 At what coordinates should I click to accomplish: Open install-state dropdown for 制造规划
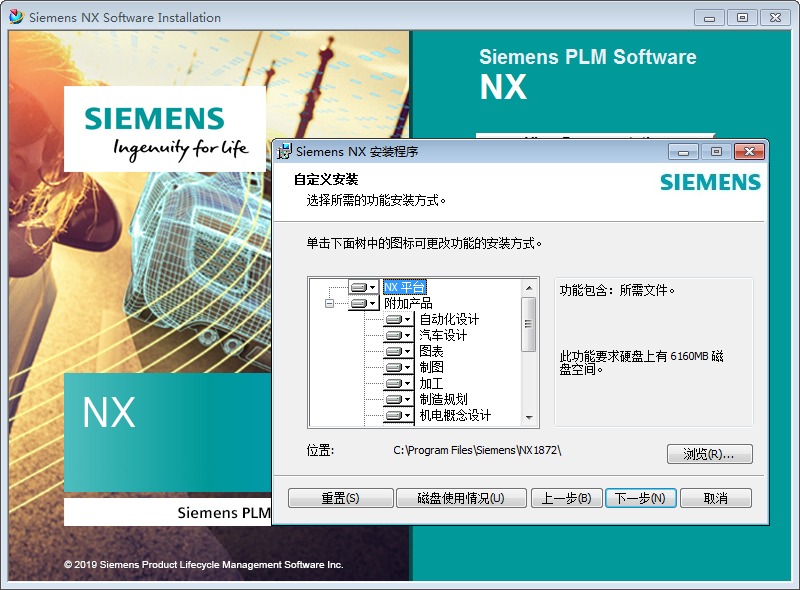pyautogui.click(x=398, y=399)
